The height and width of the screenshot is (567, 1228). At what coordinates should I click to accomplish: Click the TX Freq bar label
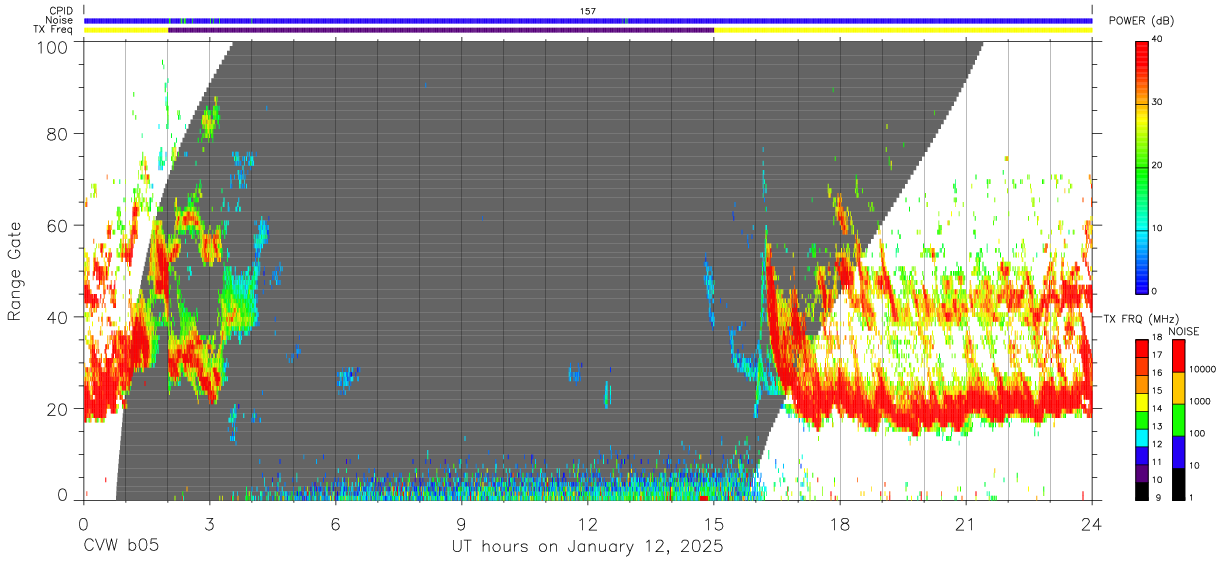53,30
